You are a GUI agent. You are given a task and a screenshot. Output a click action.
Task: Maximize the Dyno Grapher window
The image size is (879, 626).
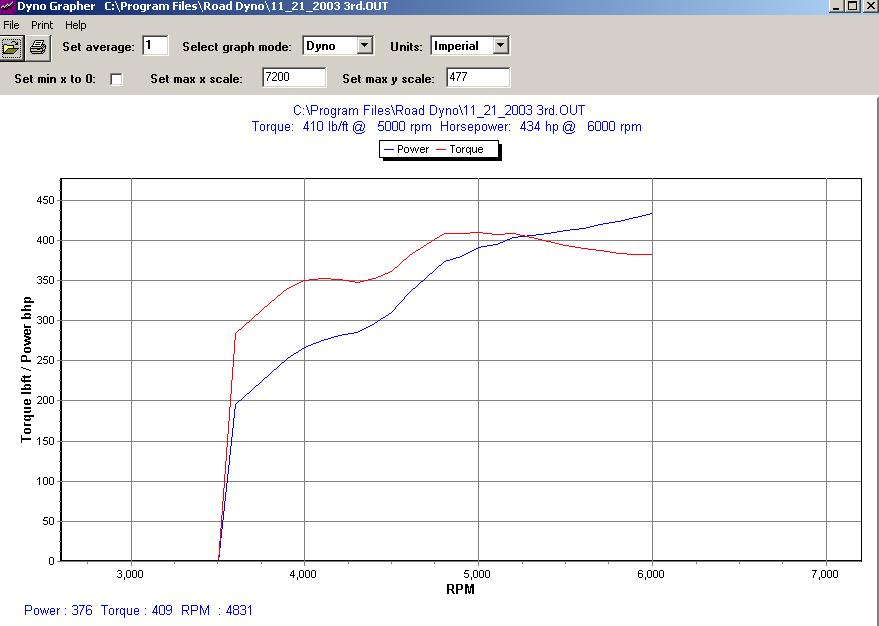pyautogui.click(x=851, y=6)
